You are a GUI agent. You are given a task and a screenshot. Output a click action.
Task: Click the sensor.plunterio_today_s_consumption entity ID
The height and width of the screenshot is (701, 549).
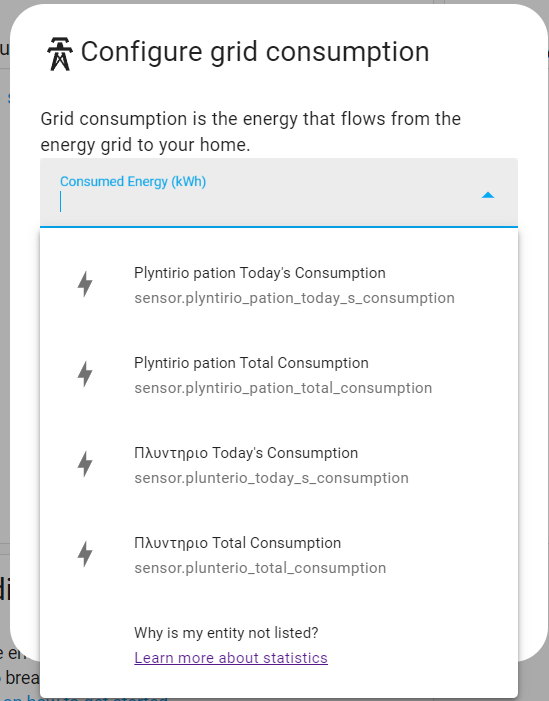tap(271, 478)
